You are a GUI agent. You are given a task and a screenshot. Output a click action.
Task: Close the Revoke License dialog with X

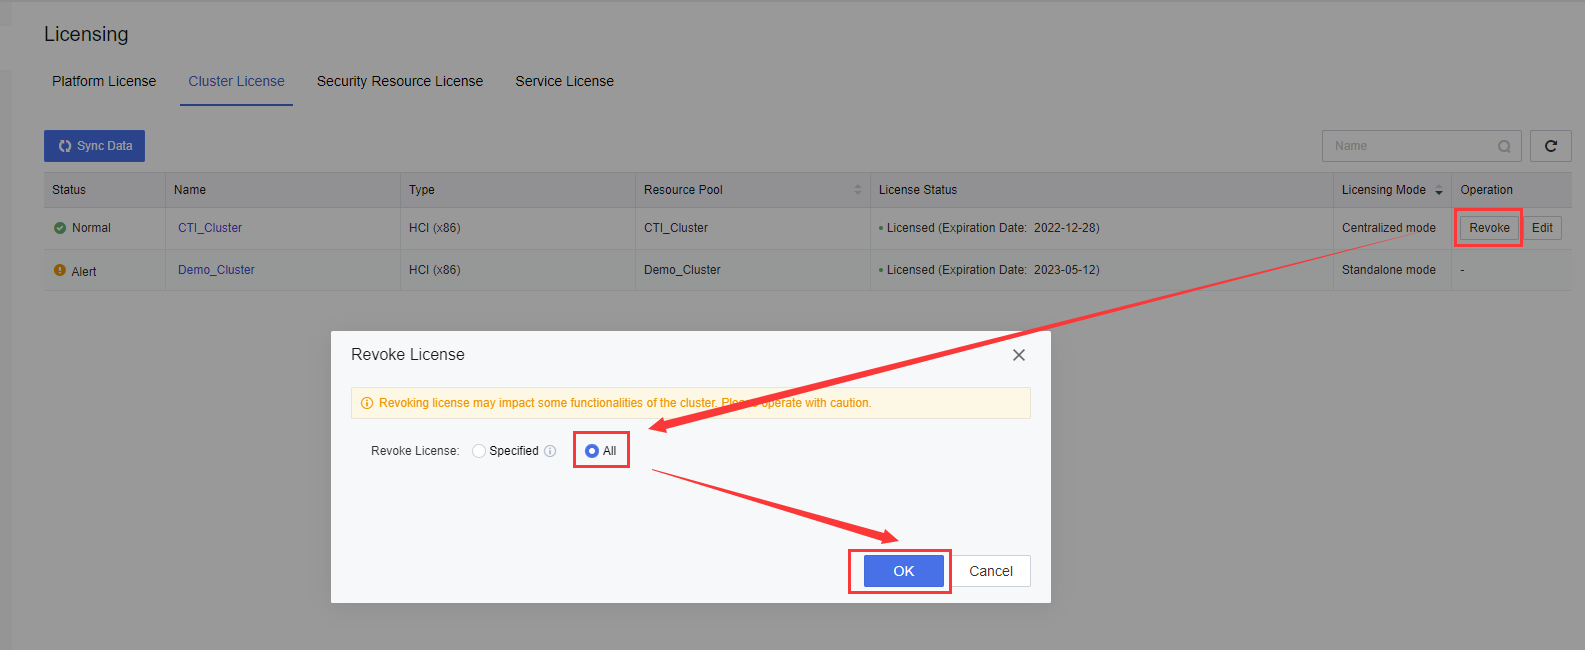click(x=1018, y=355)
